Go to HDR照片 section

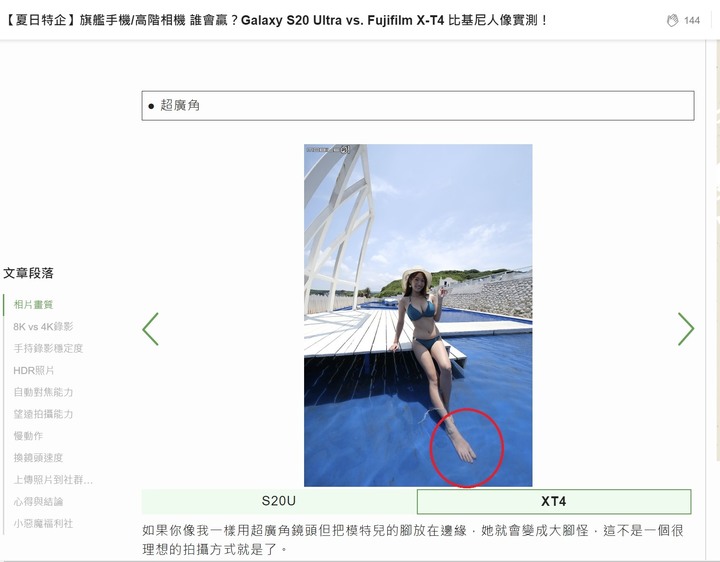pos(34,370)
